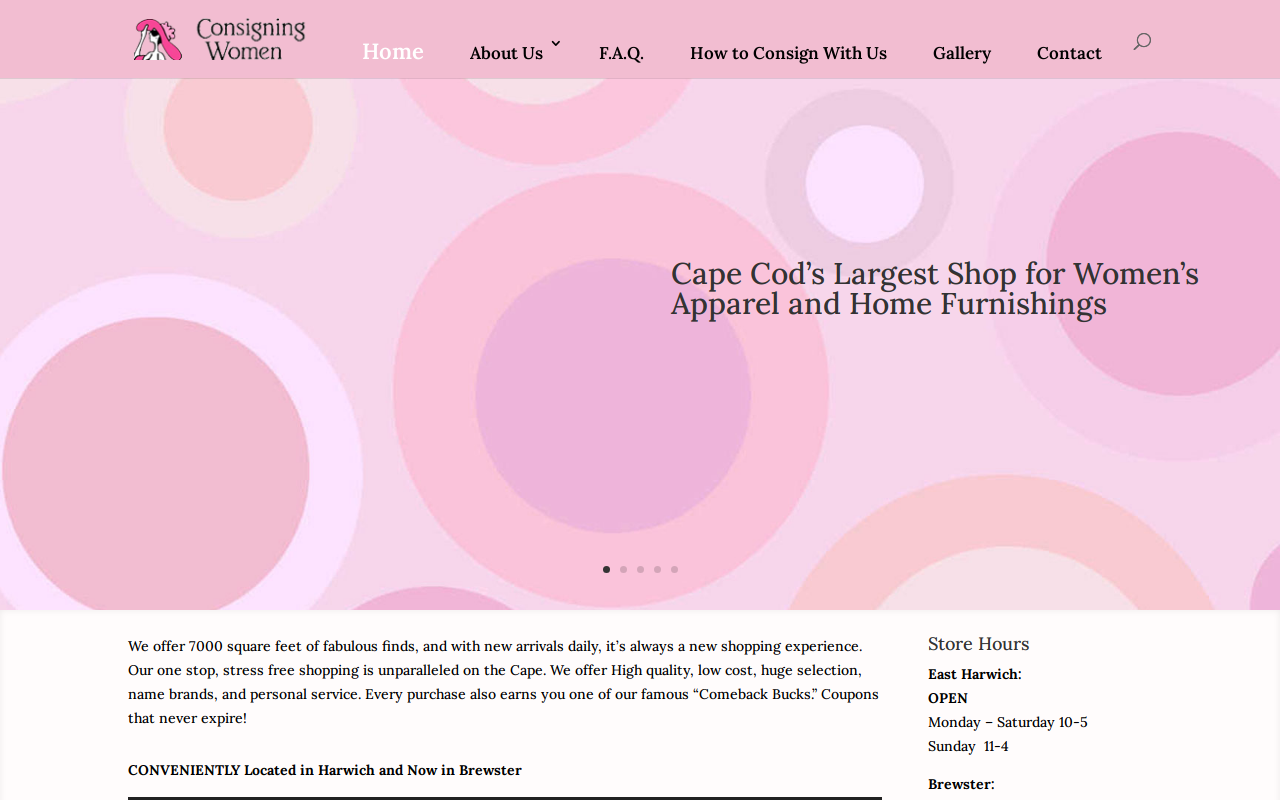The image size is (1280, 800).
Task: Click the Brewster: location label
Action: click(x=961, y=784)
